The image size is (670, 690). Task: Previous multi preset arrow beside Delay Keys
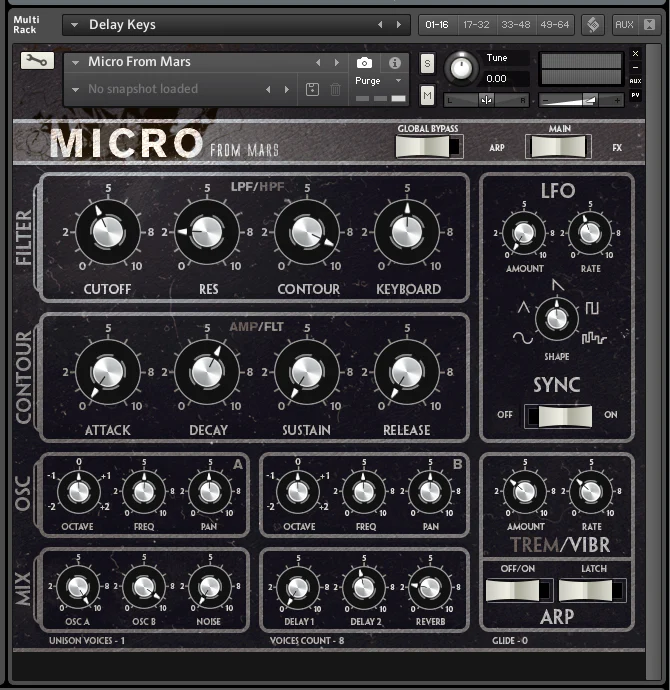(x=380, y=25)
